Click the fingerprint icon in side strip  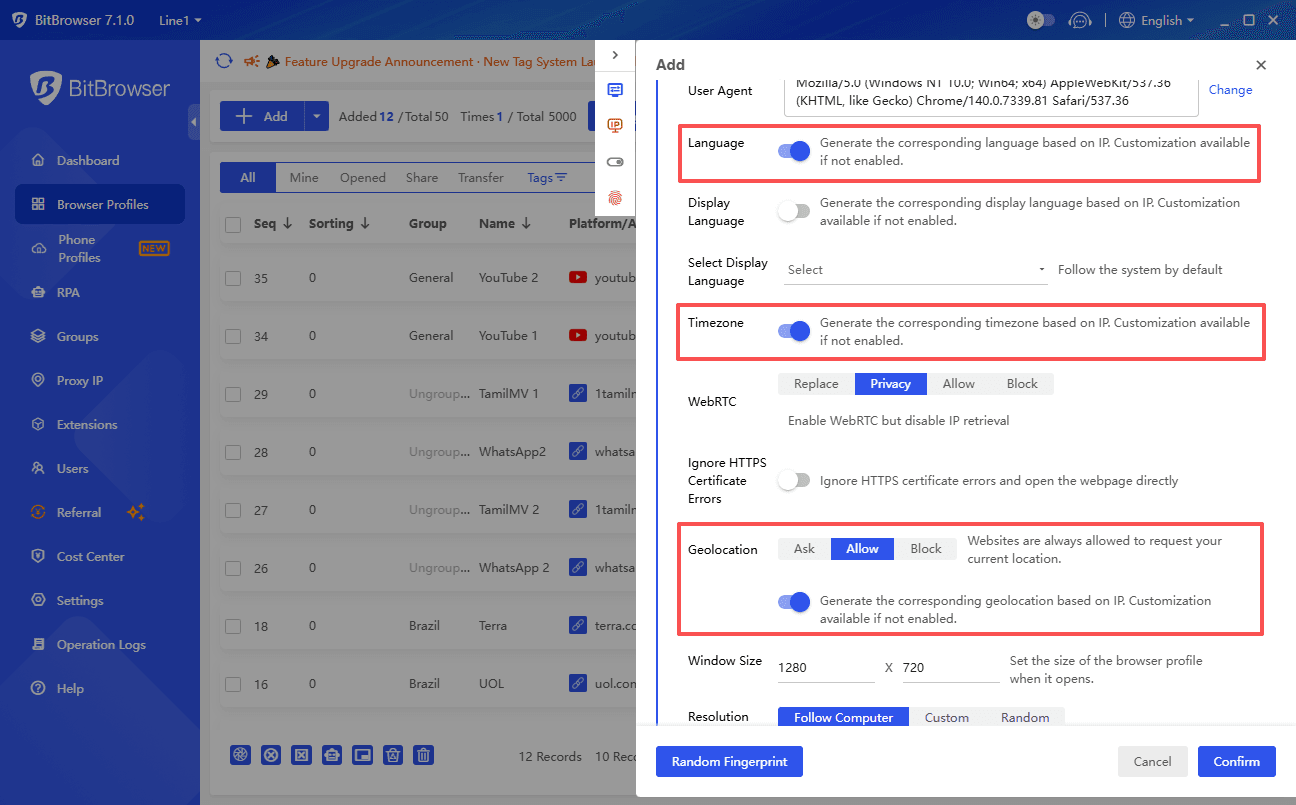615,197
